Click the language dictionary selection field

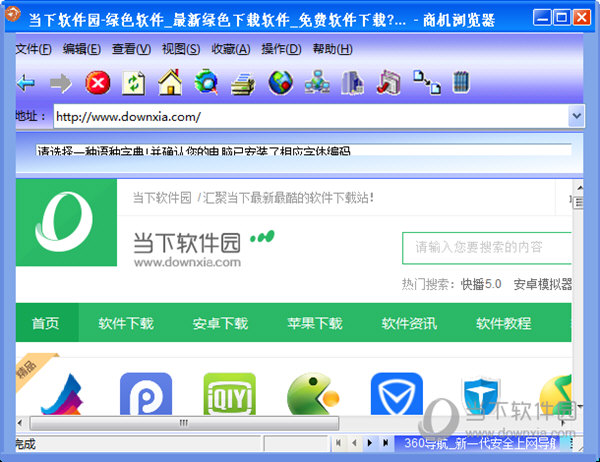click(x=304, y=150)
